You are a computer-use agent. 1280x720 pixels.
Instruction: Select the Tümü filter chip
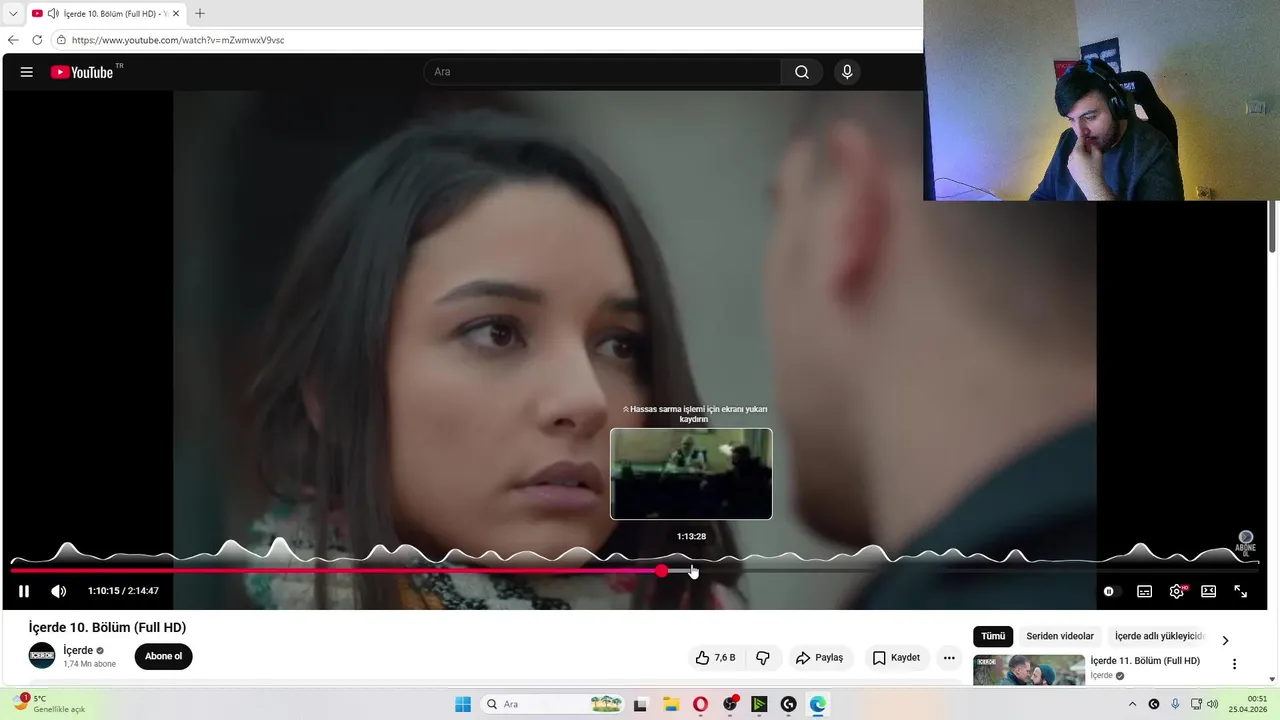993,636
